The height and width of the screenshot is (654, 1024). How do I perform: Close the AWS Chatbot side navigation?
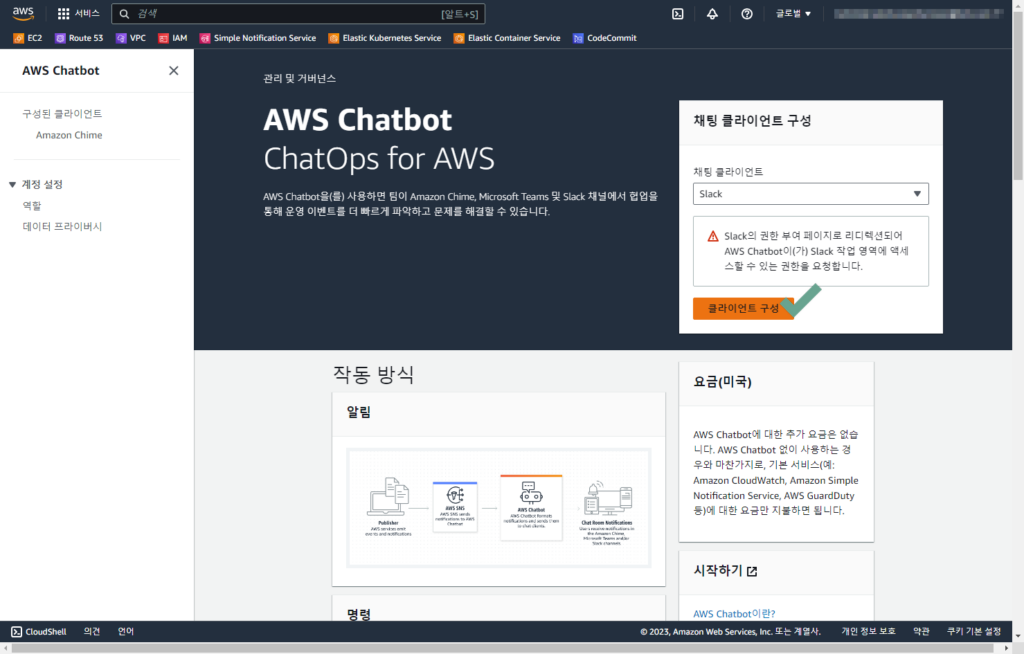(174, 71)
